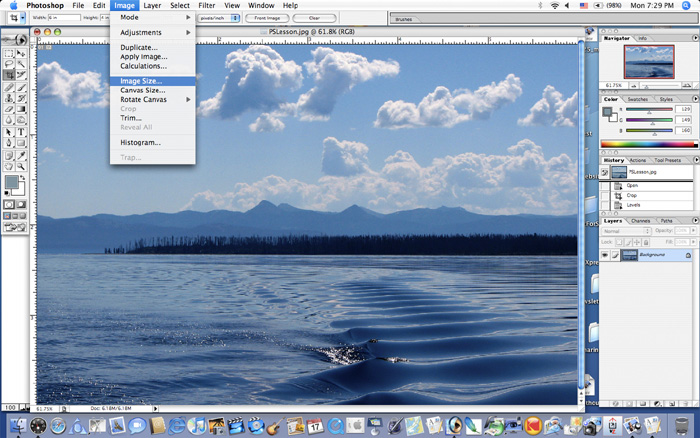Select the Dodge tool

coord(21,120)
